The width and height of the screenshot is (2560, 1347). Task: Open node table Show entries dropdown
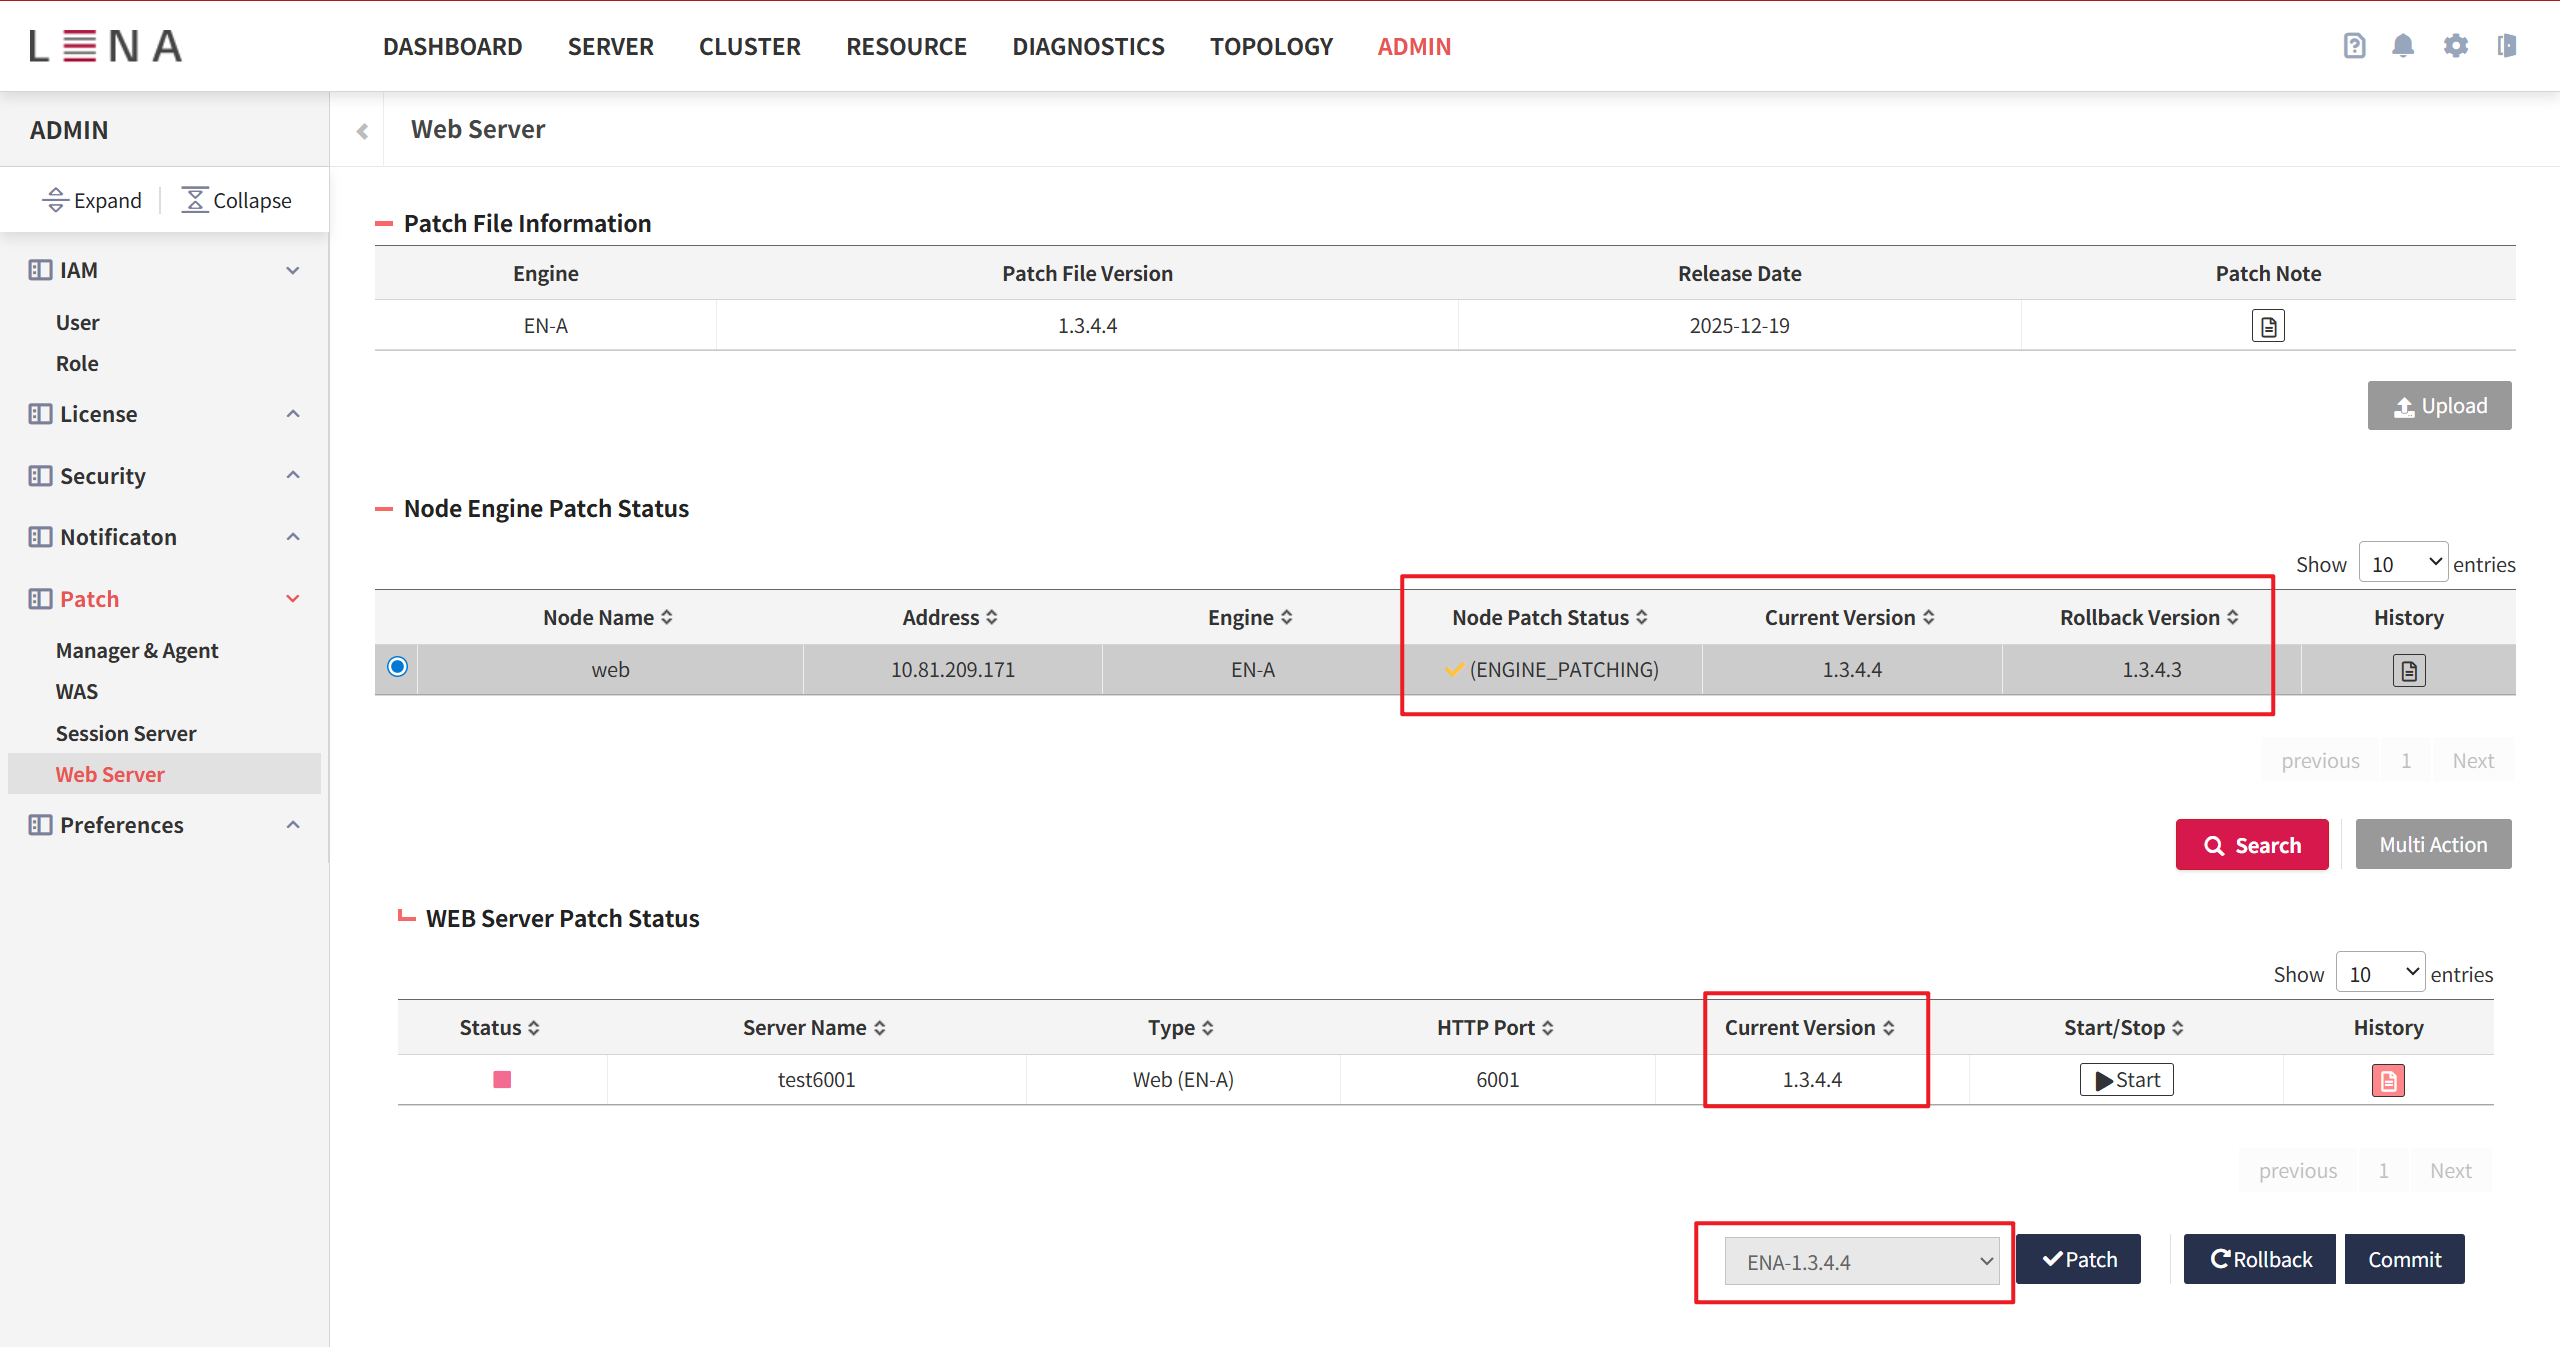(x=2403, y=564)
